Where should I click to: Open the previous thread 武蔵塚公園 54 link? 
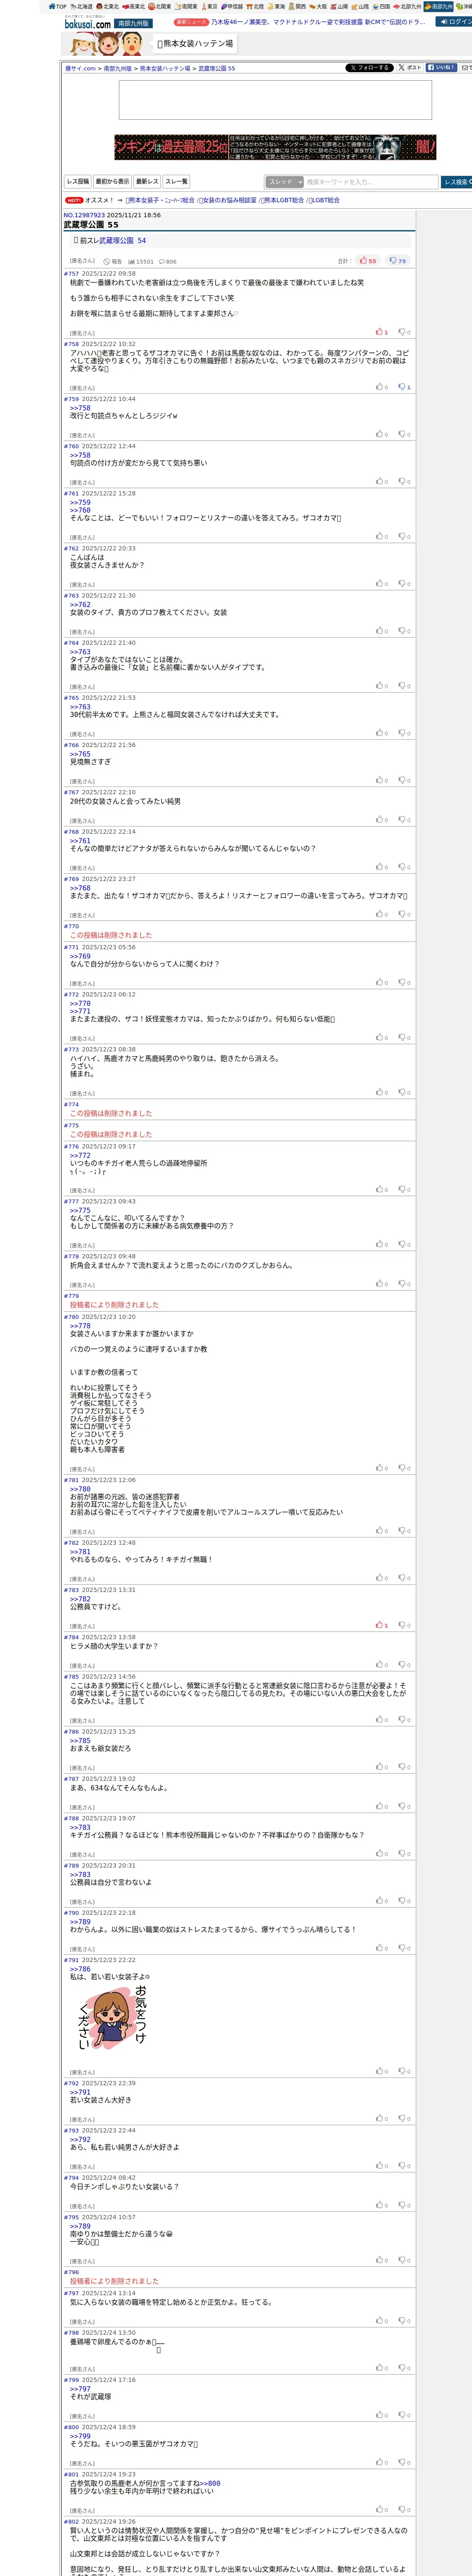(122, 241)
